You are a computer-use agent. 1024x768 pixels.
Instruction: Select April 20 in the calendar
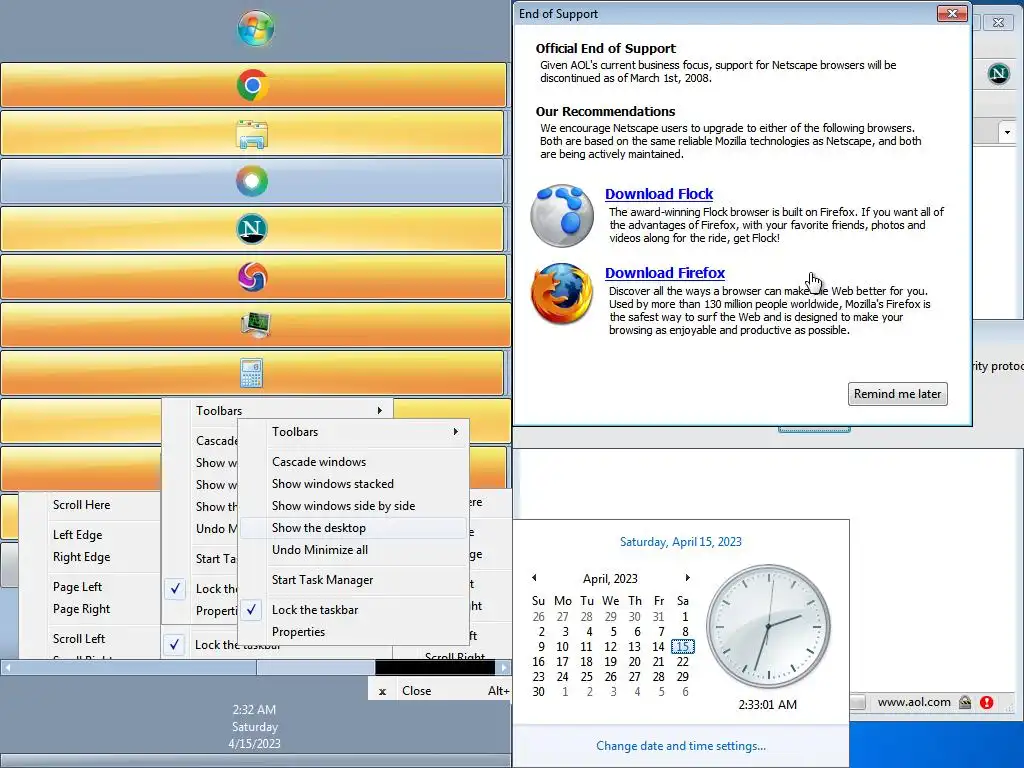(634, 662)
